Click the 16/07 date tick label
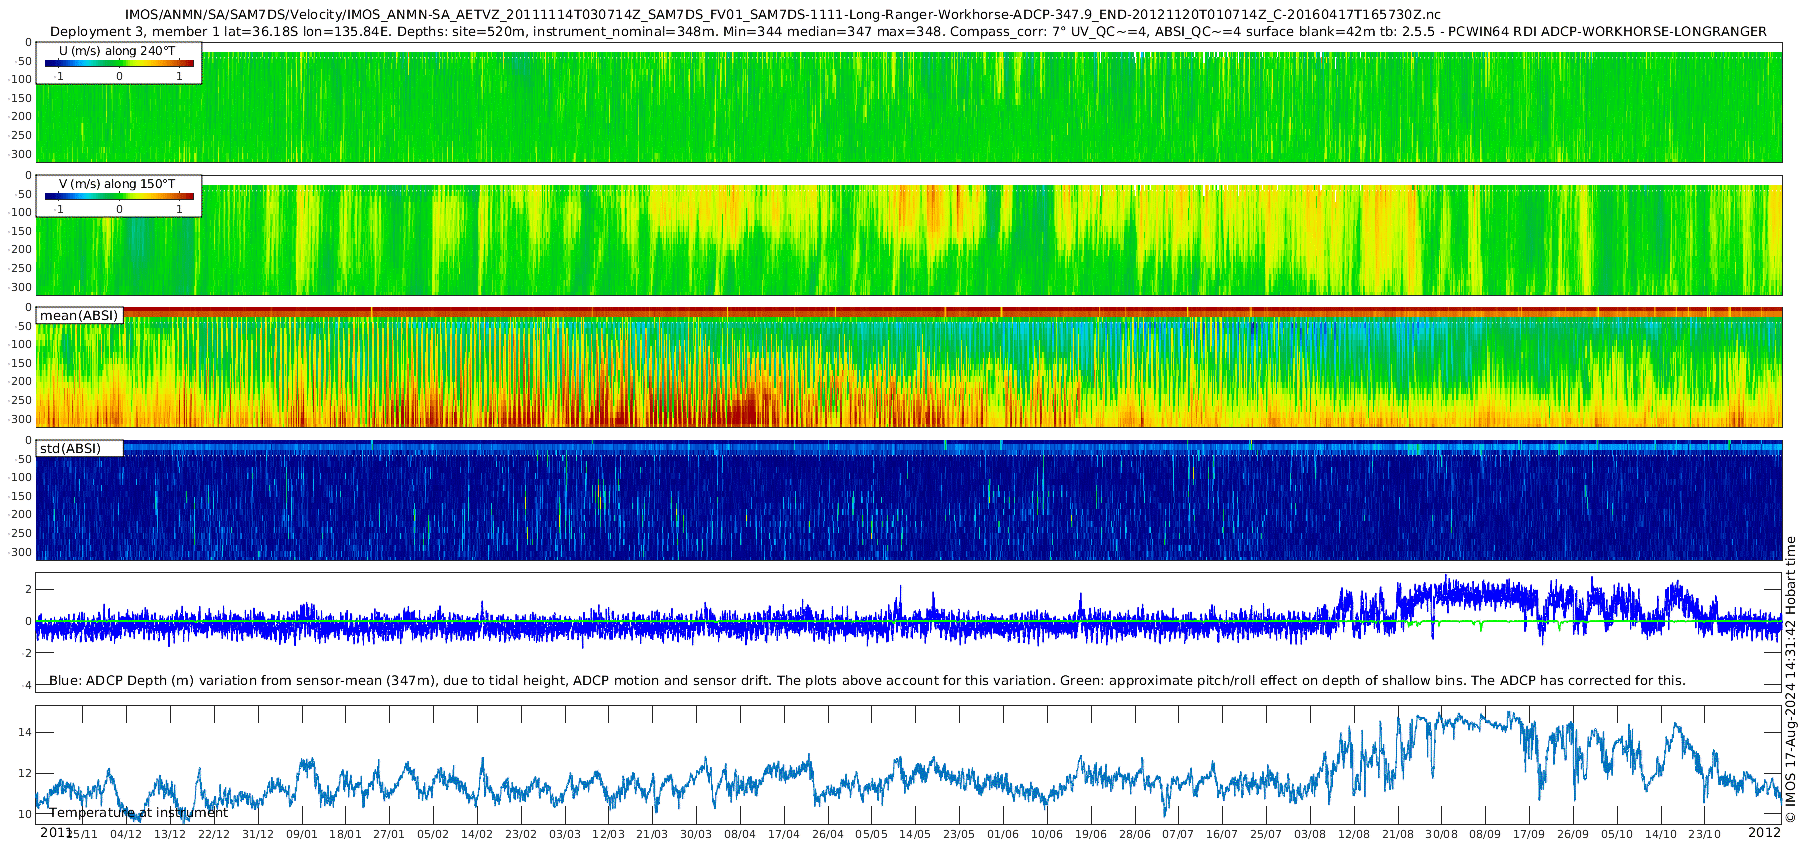The height and width of the screenshot is (850, 1800). click(x=1222, y=834)
